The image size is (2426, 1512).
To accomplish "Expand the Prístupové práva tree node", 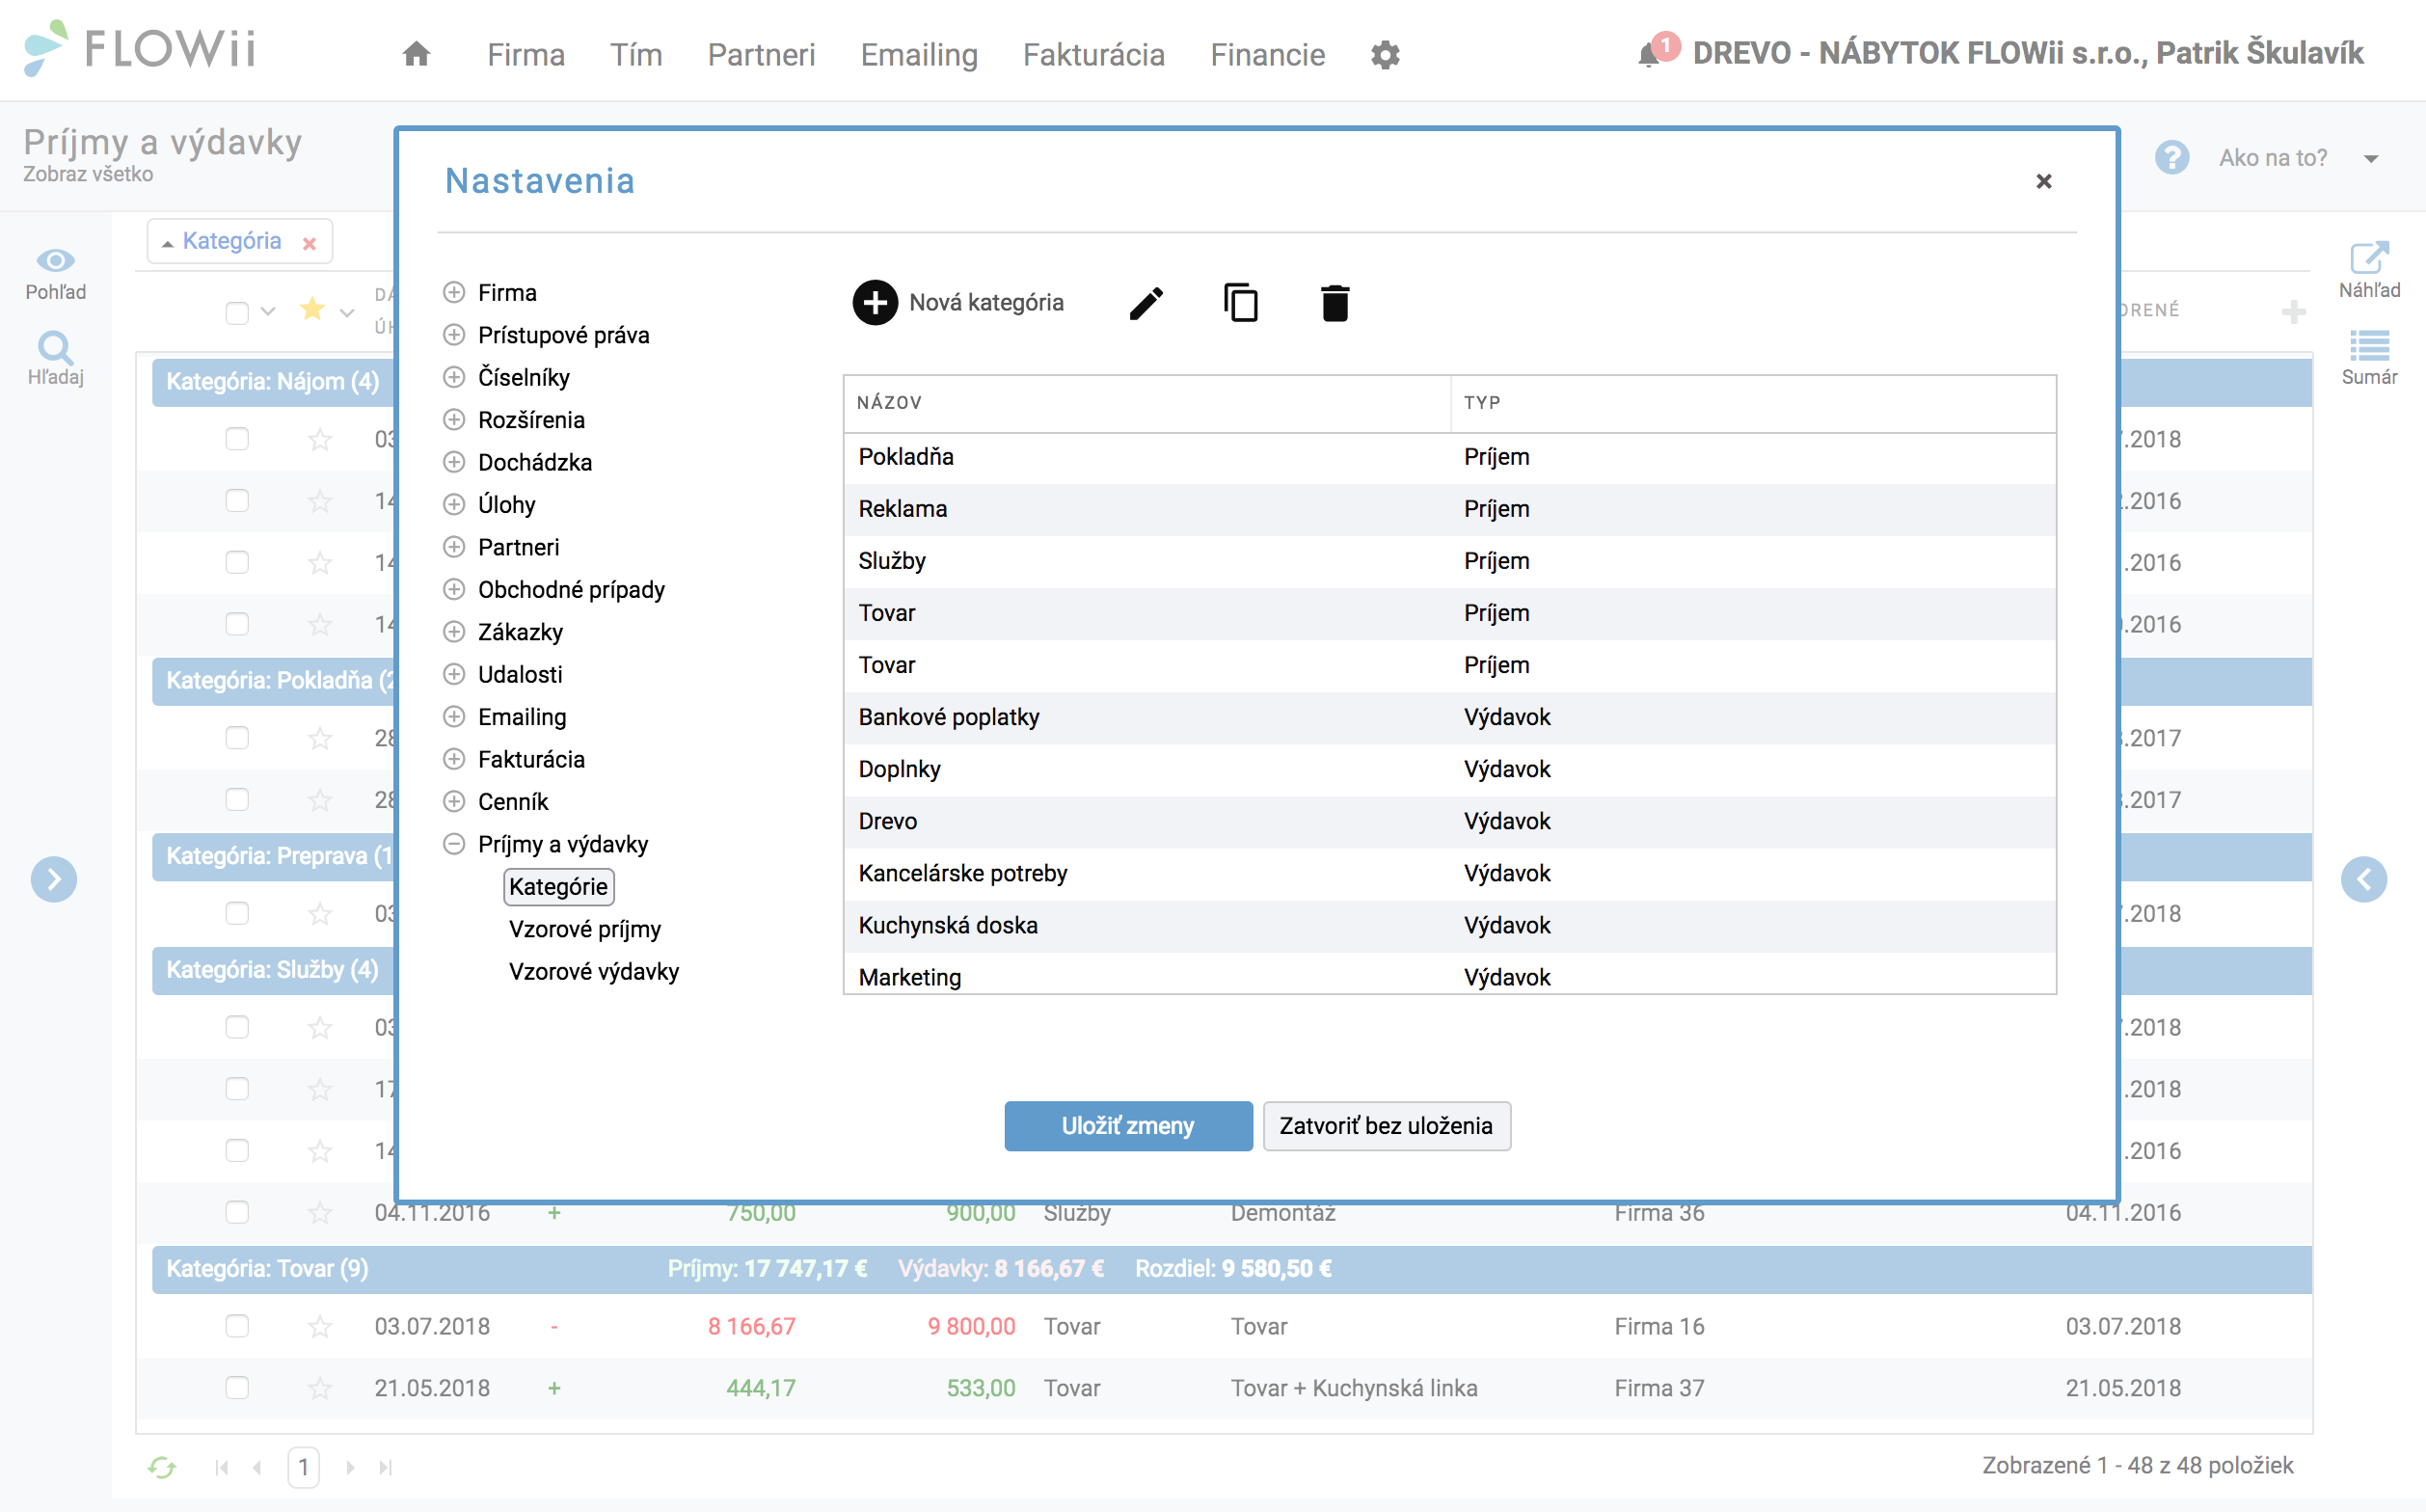I will [454, 334].
